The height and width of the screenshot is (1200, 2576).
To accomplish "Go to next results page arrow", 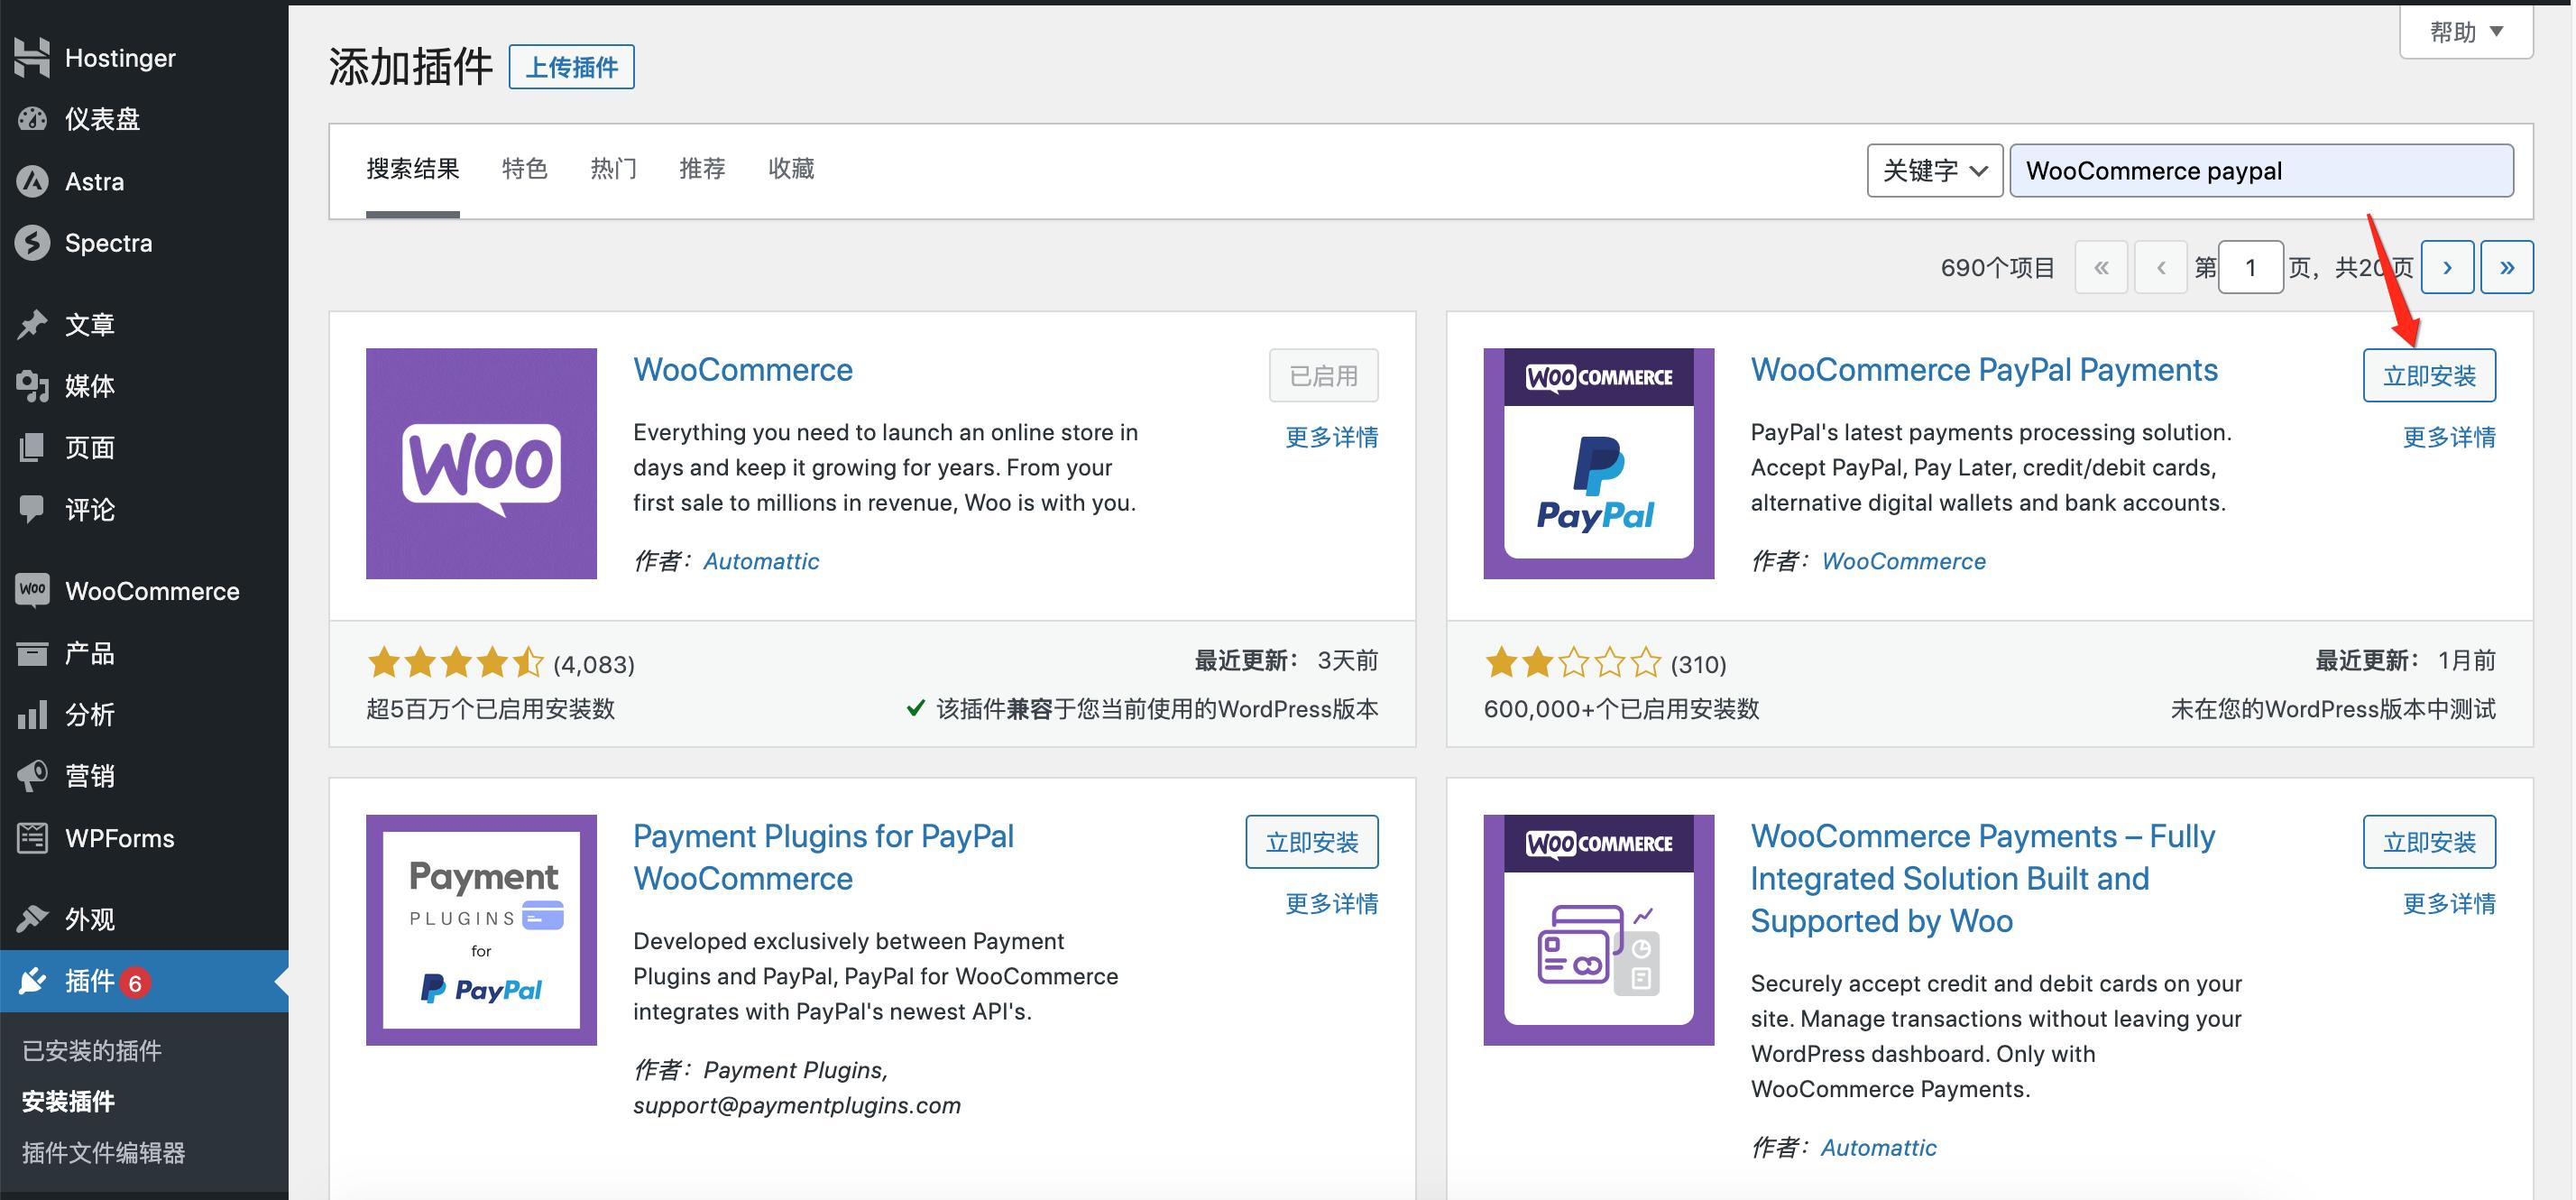I will tap(2447, 267).
